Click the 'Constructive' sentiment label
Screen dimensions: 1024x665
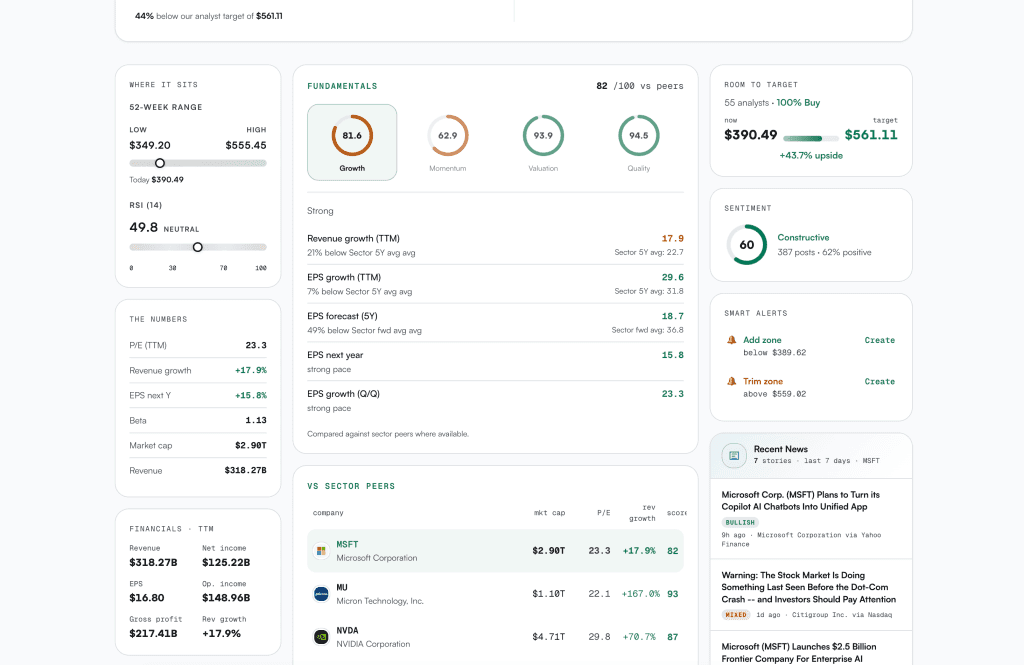tap(803, 238)
